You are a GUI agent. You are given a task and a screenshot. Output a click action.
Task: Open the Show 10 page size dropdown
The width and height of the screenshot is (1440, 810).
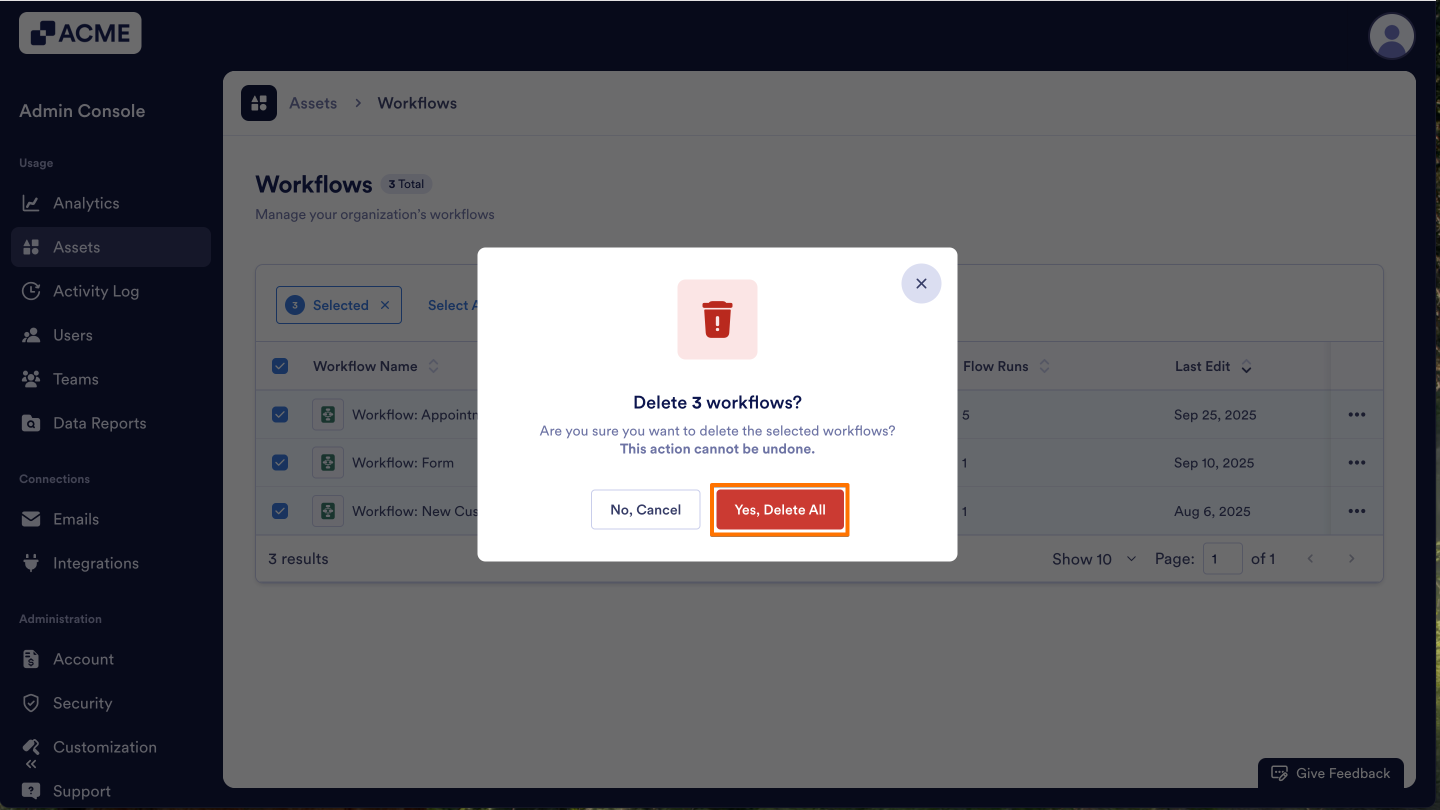pos(1094,558)
